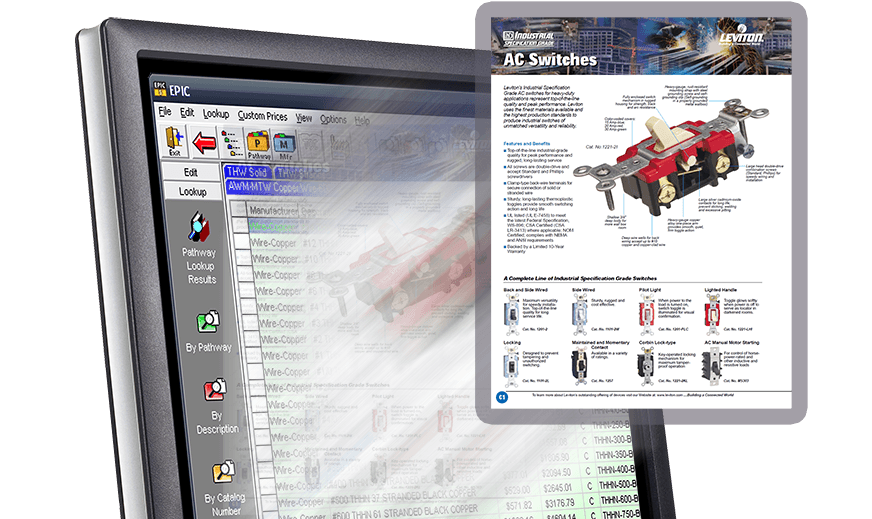Click the Exit toolbar icon
872x519 pixels.
pyautogui.click(x=175, y=141)
